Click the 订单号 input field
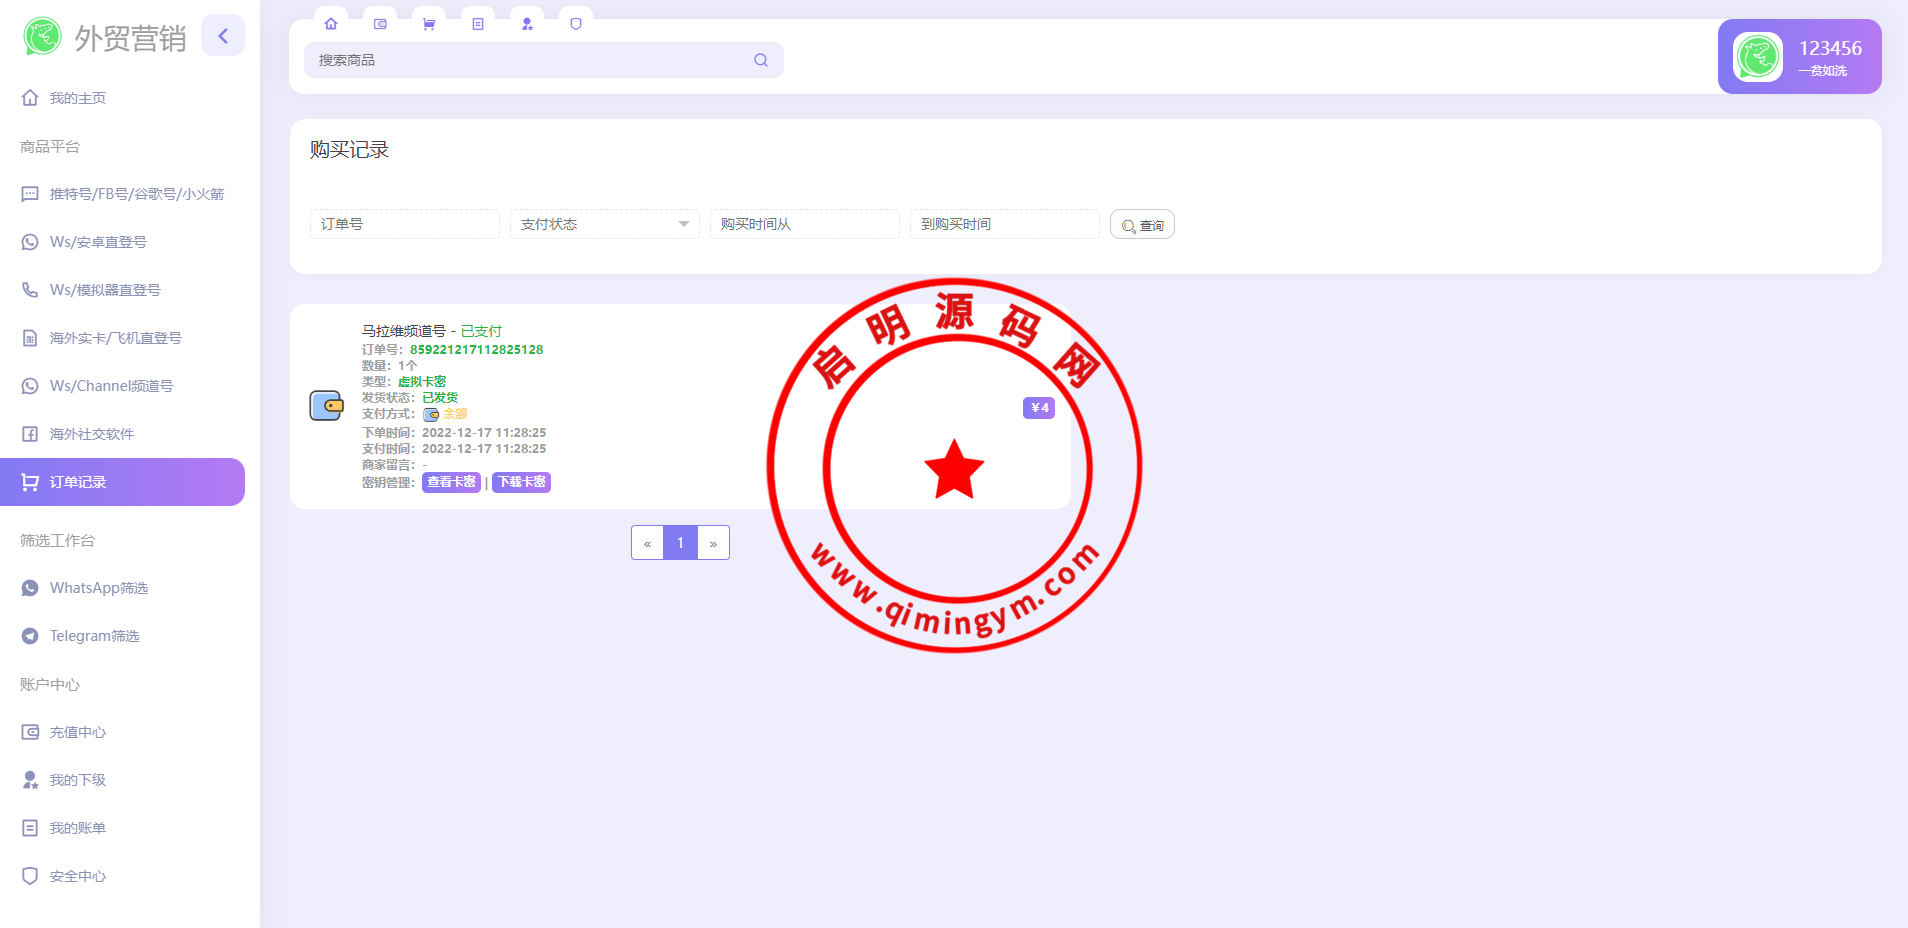1908x928 pixels. pos(404,224)
